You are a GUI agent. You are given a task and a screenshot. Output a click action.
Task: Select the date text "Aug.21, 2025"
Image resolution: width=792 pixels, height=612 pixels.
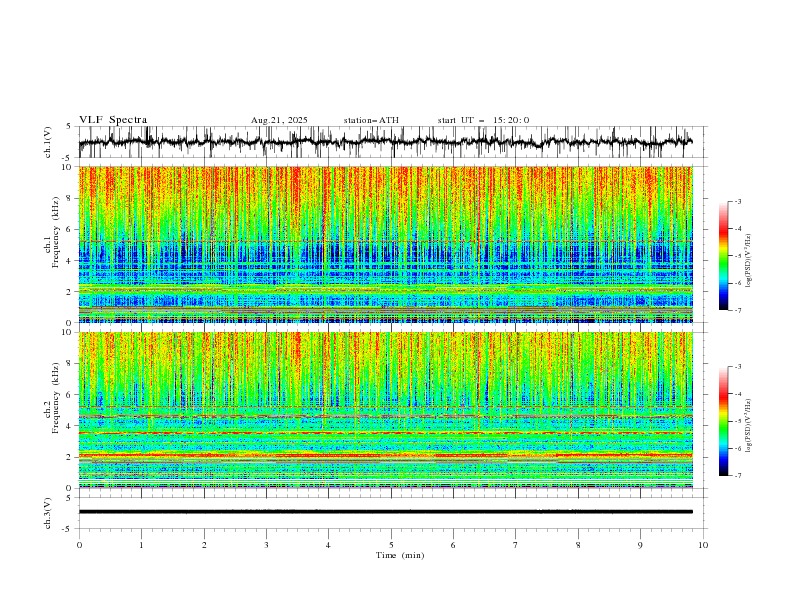(279, 120)
